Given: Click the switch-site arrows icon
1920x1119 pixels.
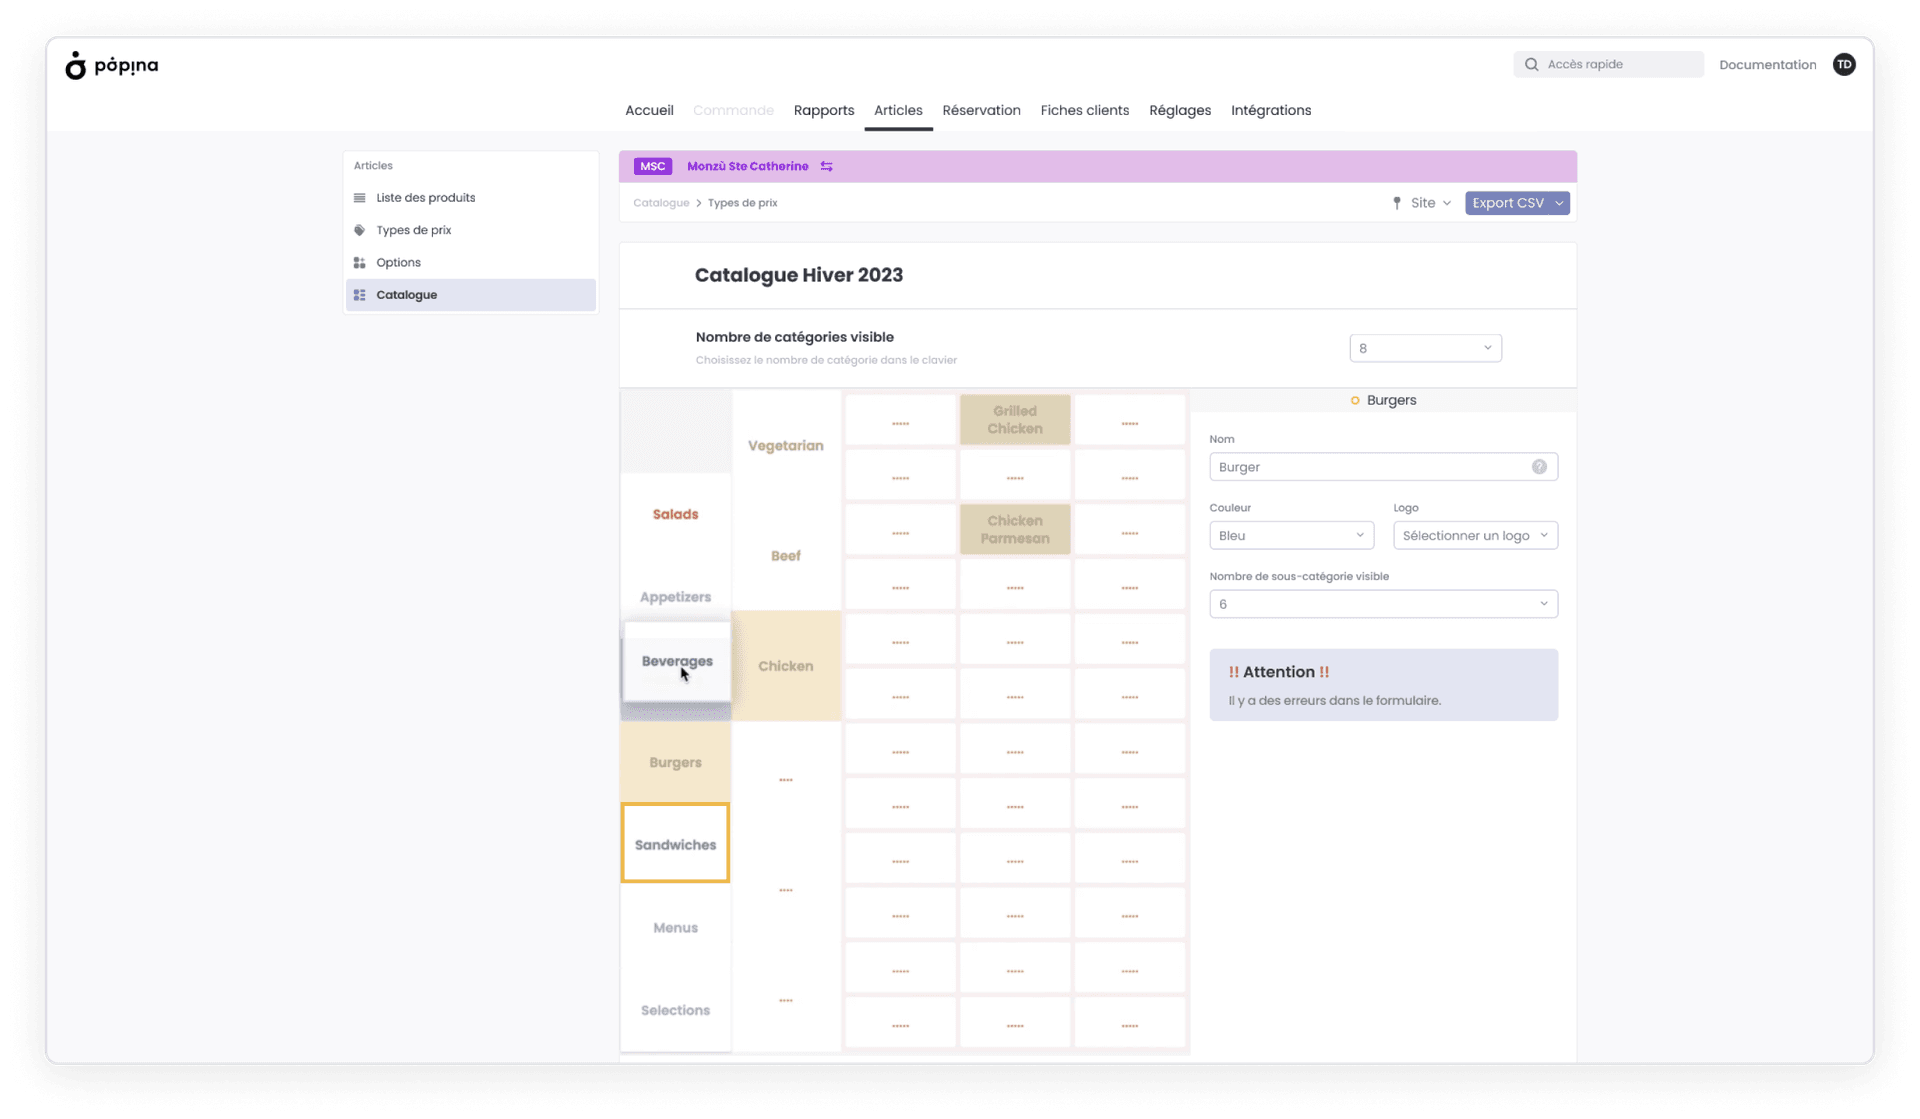Looking at the screenshot, I should coord(826,167).
